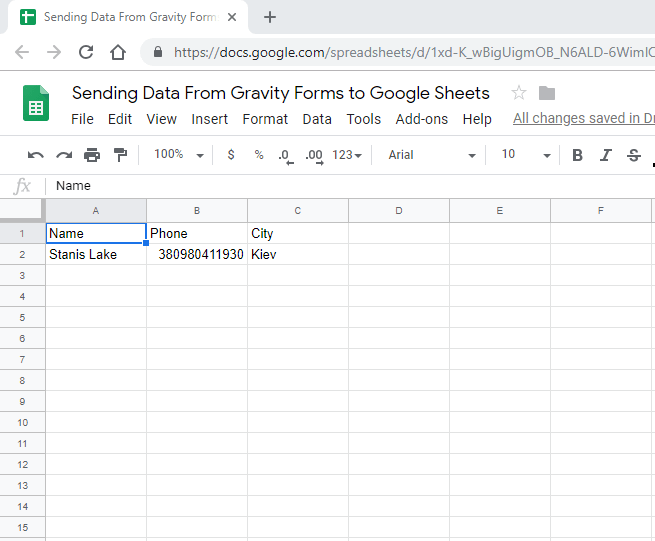This screenshot has width=655, height=541.
Task: Go forward in browser history
Action: tap(54, 52)
